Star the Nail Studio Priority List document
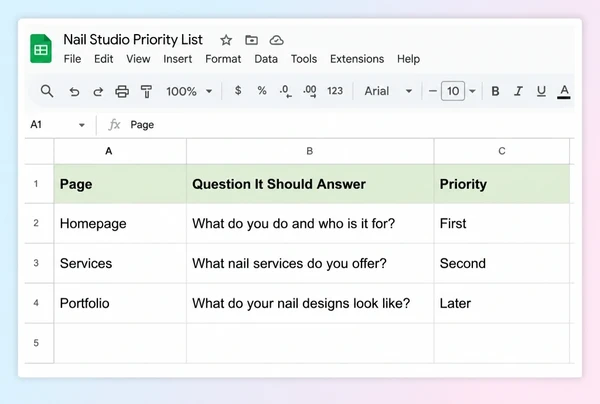 [x=226, y=40]
